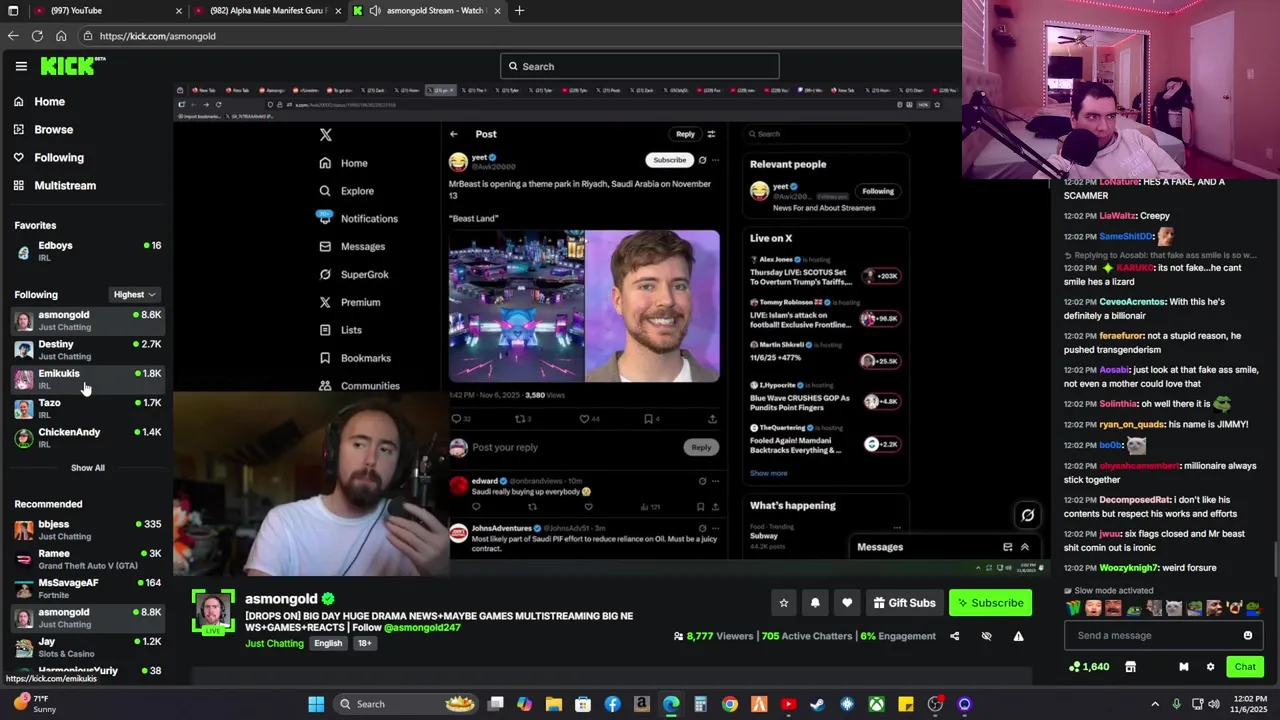Open Sticky Notes from the taskbar

coord(905,704)
